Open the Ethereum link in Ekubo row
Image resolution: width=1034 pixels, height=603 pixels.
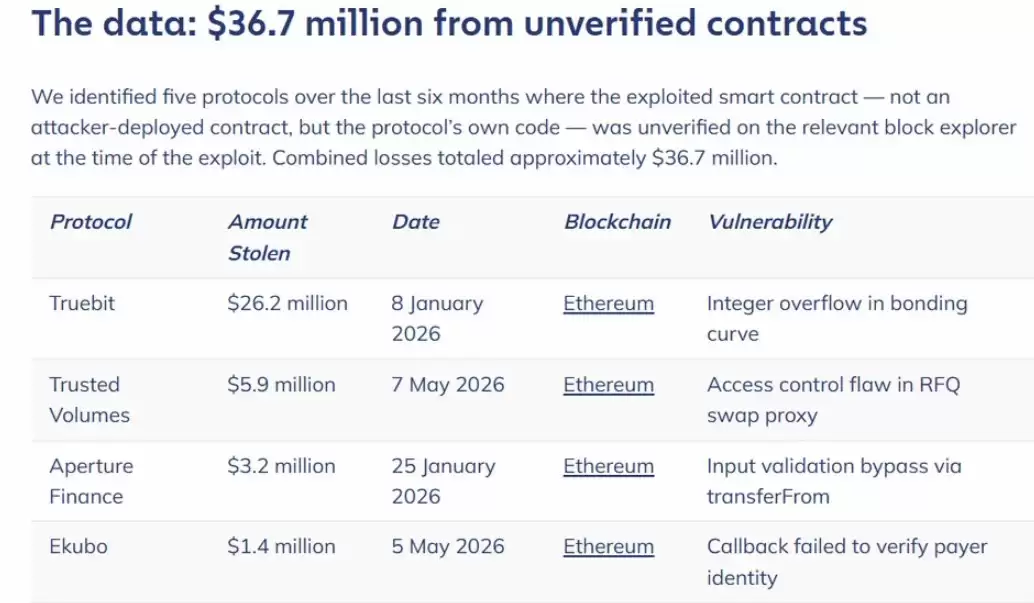point(608,547)
